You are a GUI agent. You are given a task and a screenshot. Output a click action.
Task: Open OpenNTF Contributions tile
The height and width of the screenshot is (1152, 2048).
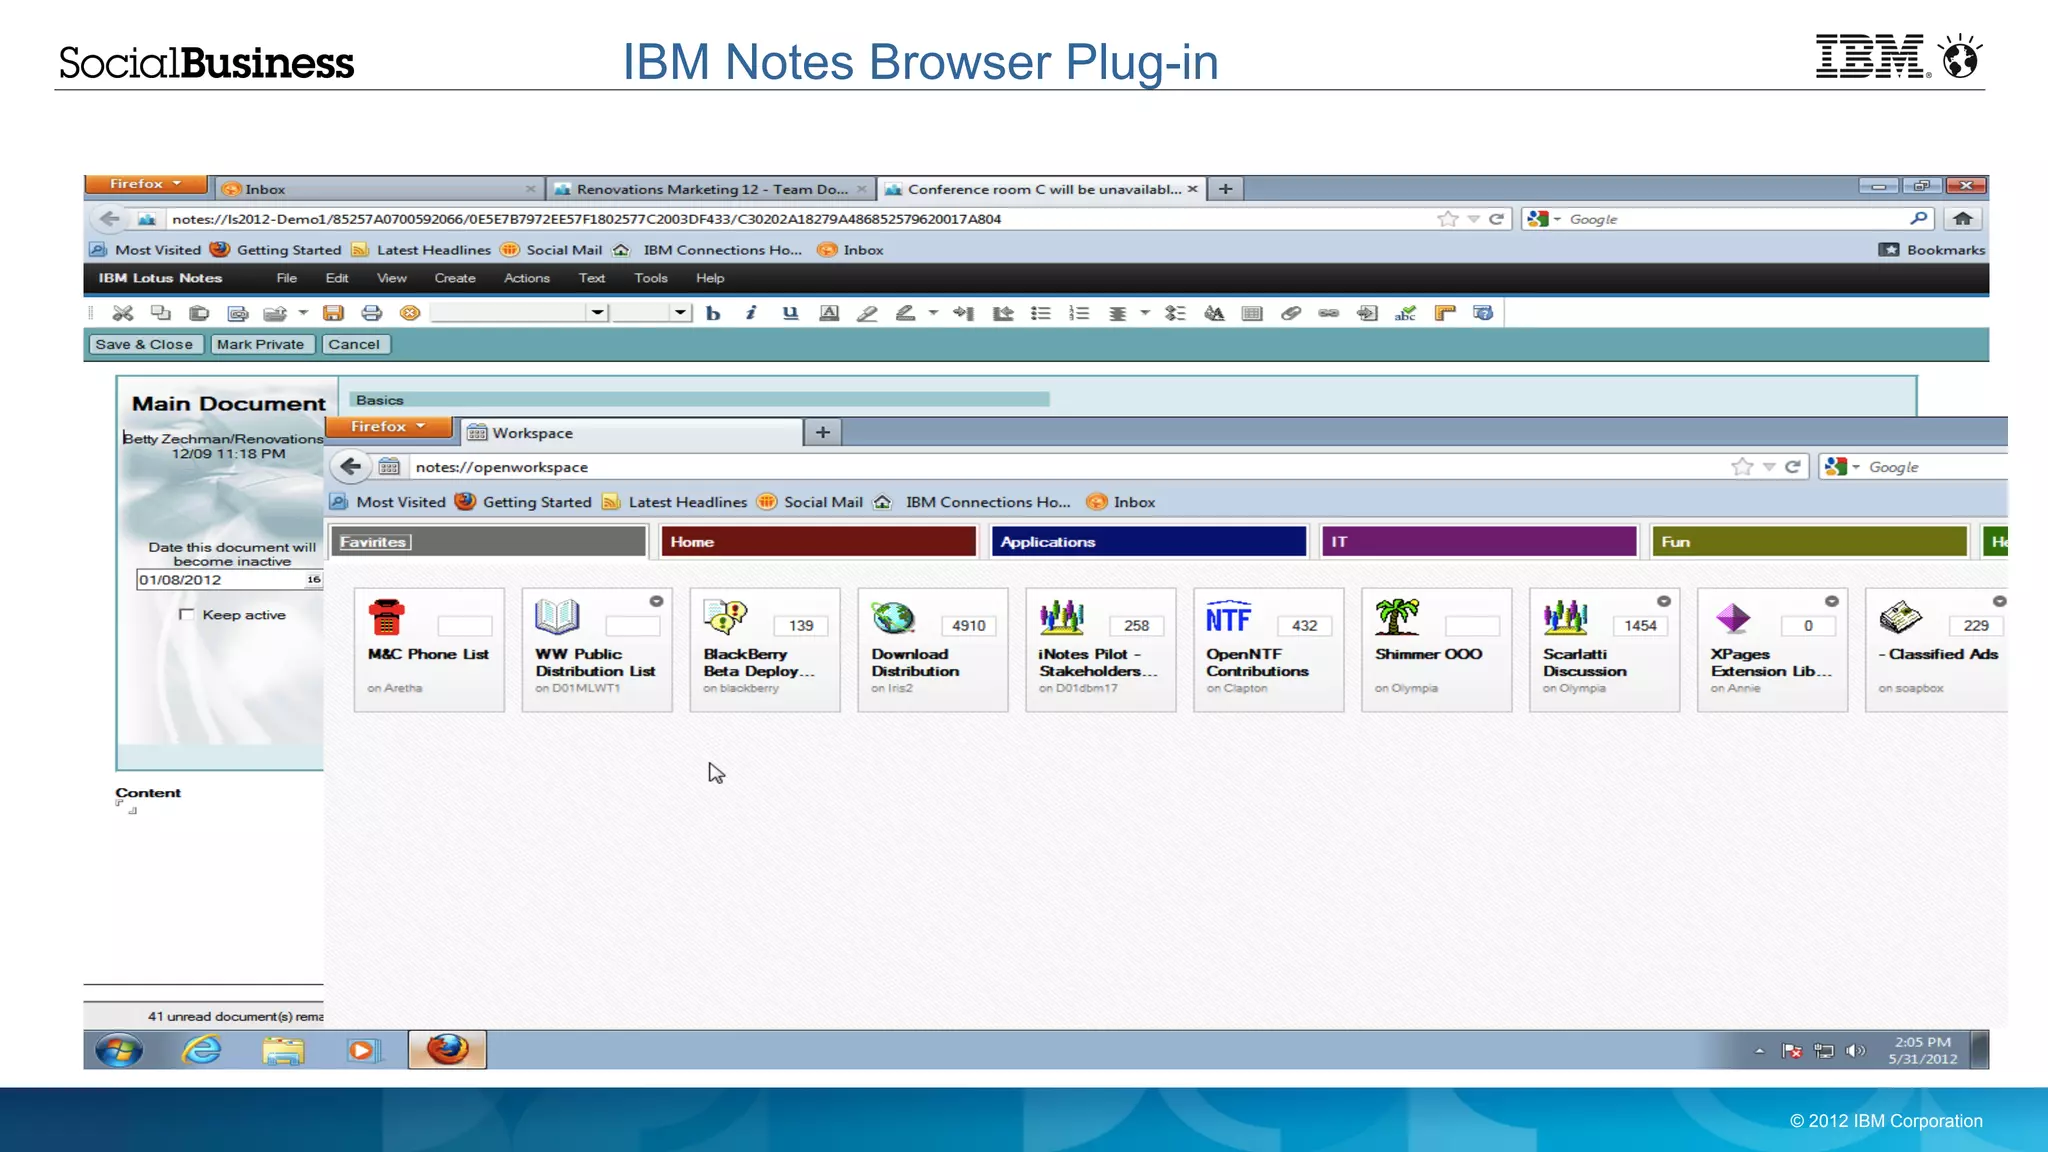pos(1269,649)
